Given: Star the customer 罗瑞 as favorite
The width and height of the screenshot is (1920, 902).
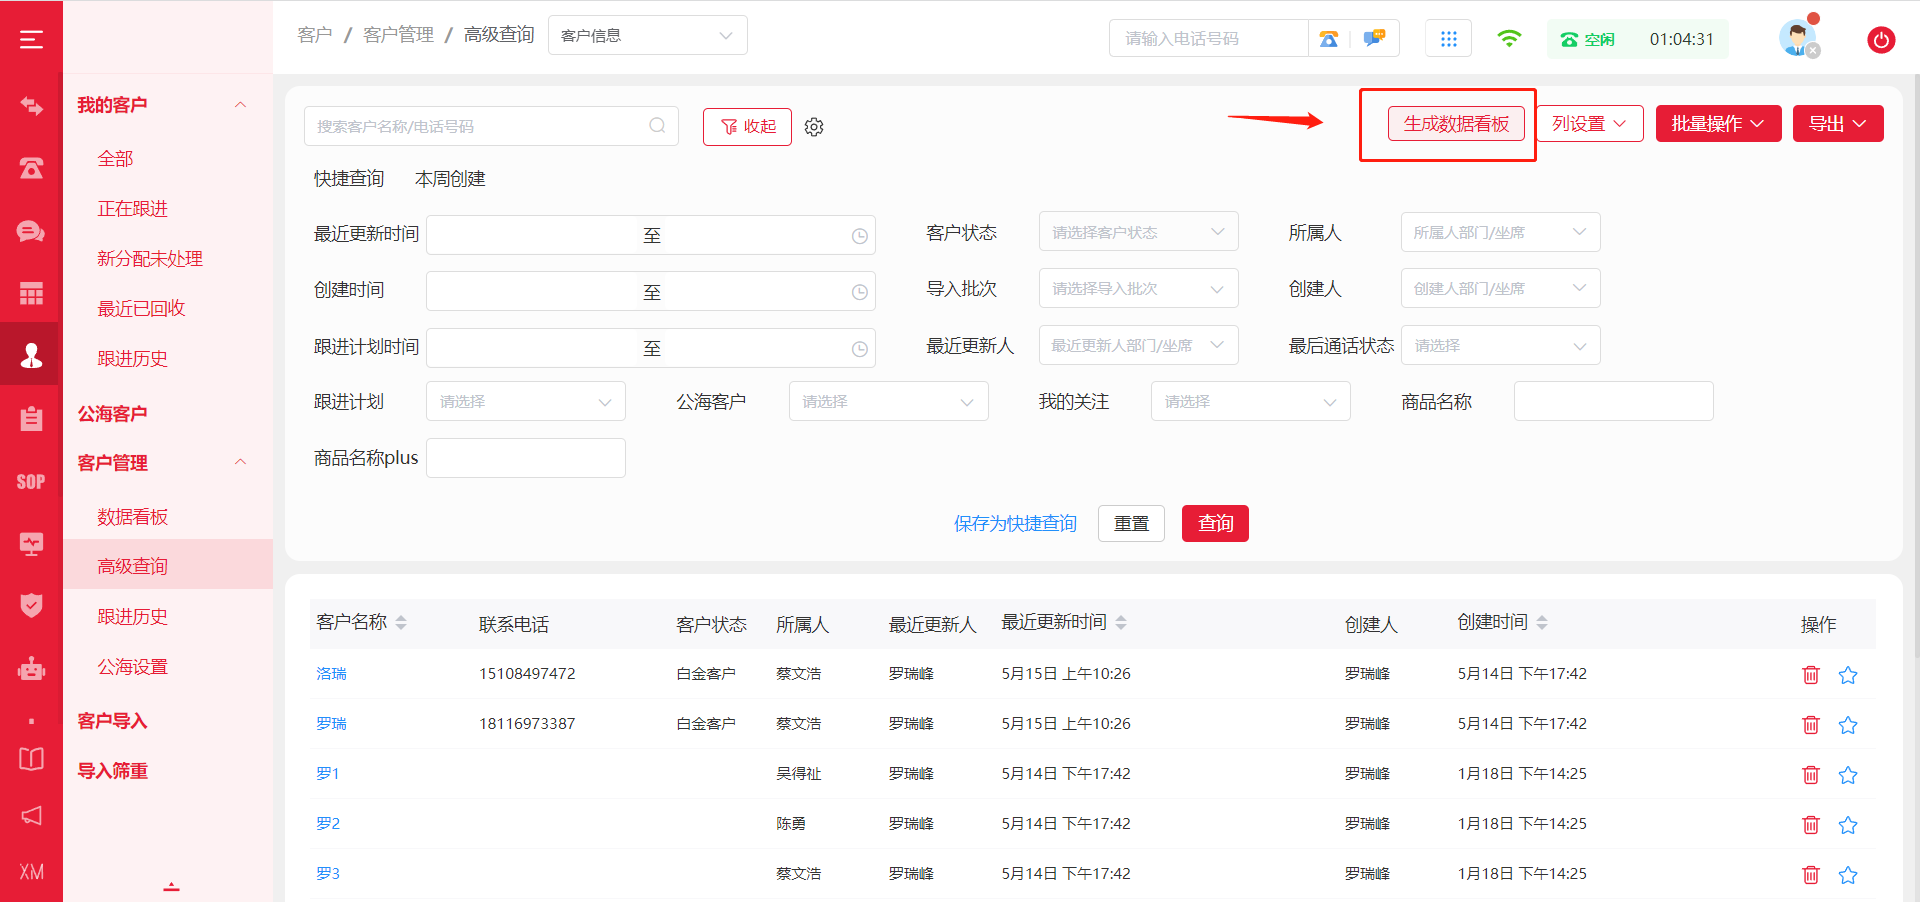Looking at the screenshot, I should pyautogui.click(x=1847, y=725).
